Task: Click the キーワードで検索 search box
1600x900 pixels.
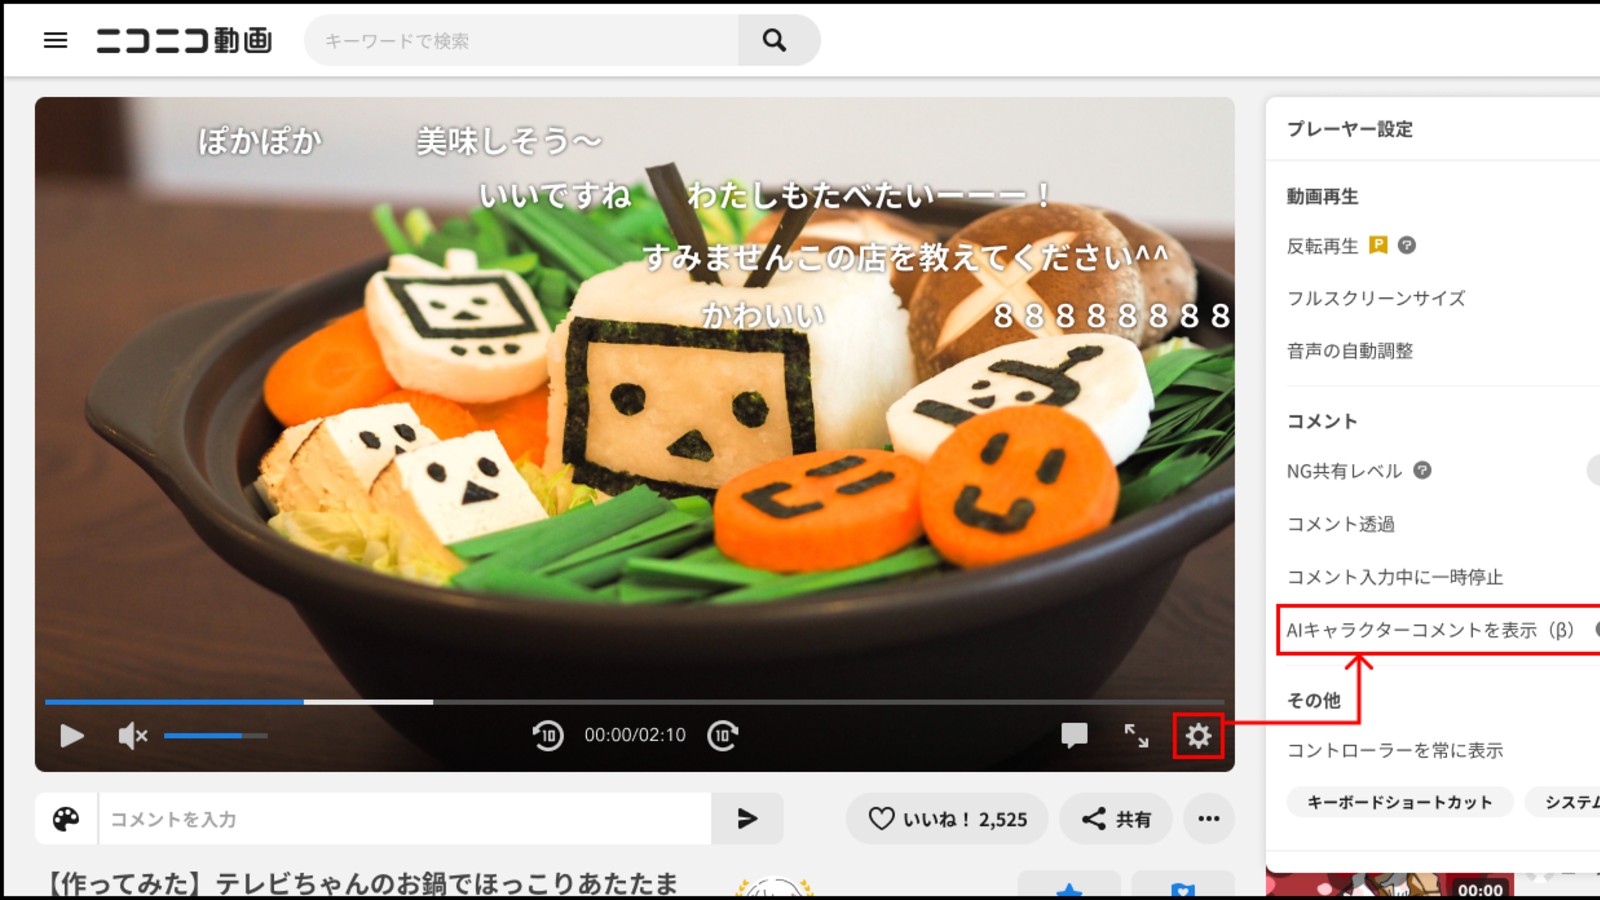Action: [520, 41]
